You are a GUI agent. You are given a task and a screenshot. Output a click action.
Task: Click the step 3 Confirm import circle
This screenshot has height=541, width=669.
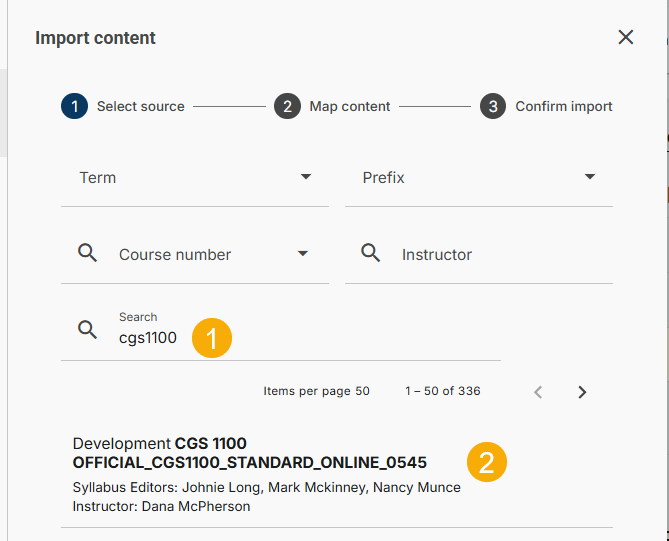(493, 106)
